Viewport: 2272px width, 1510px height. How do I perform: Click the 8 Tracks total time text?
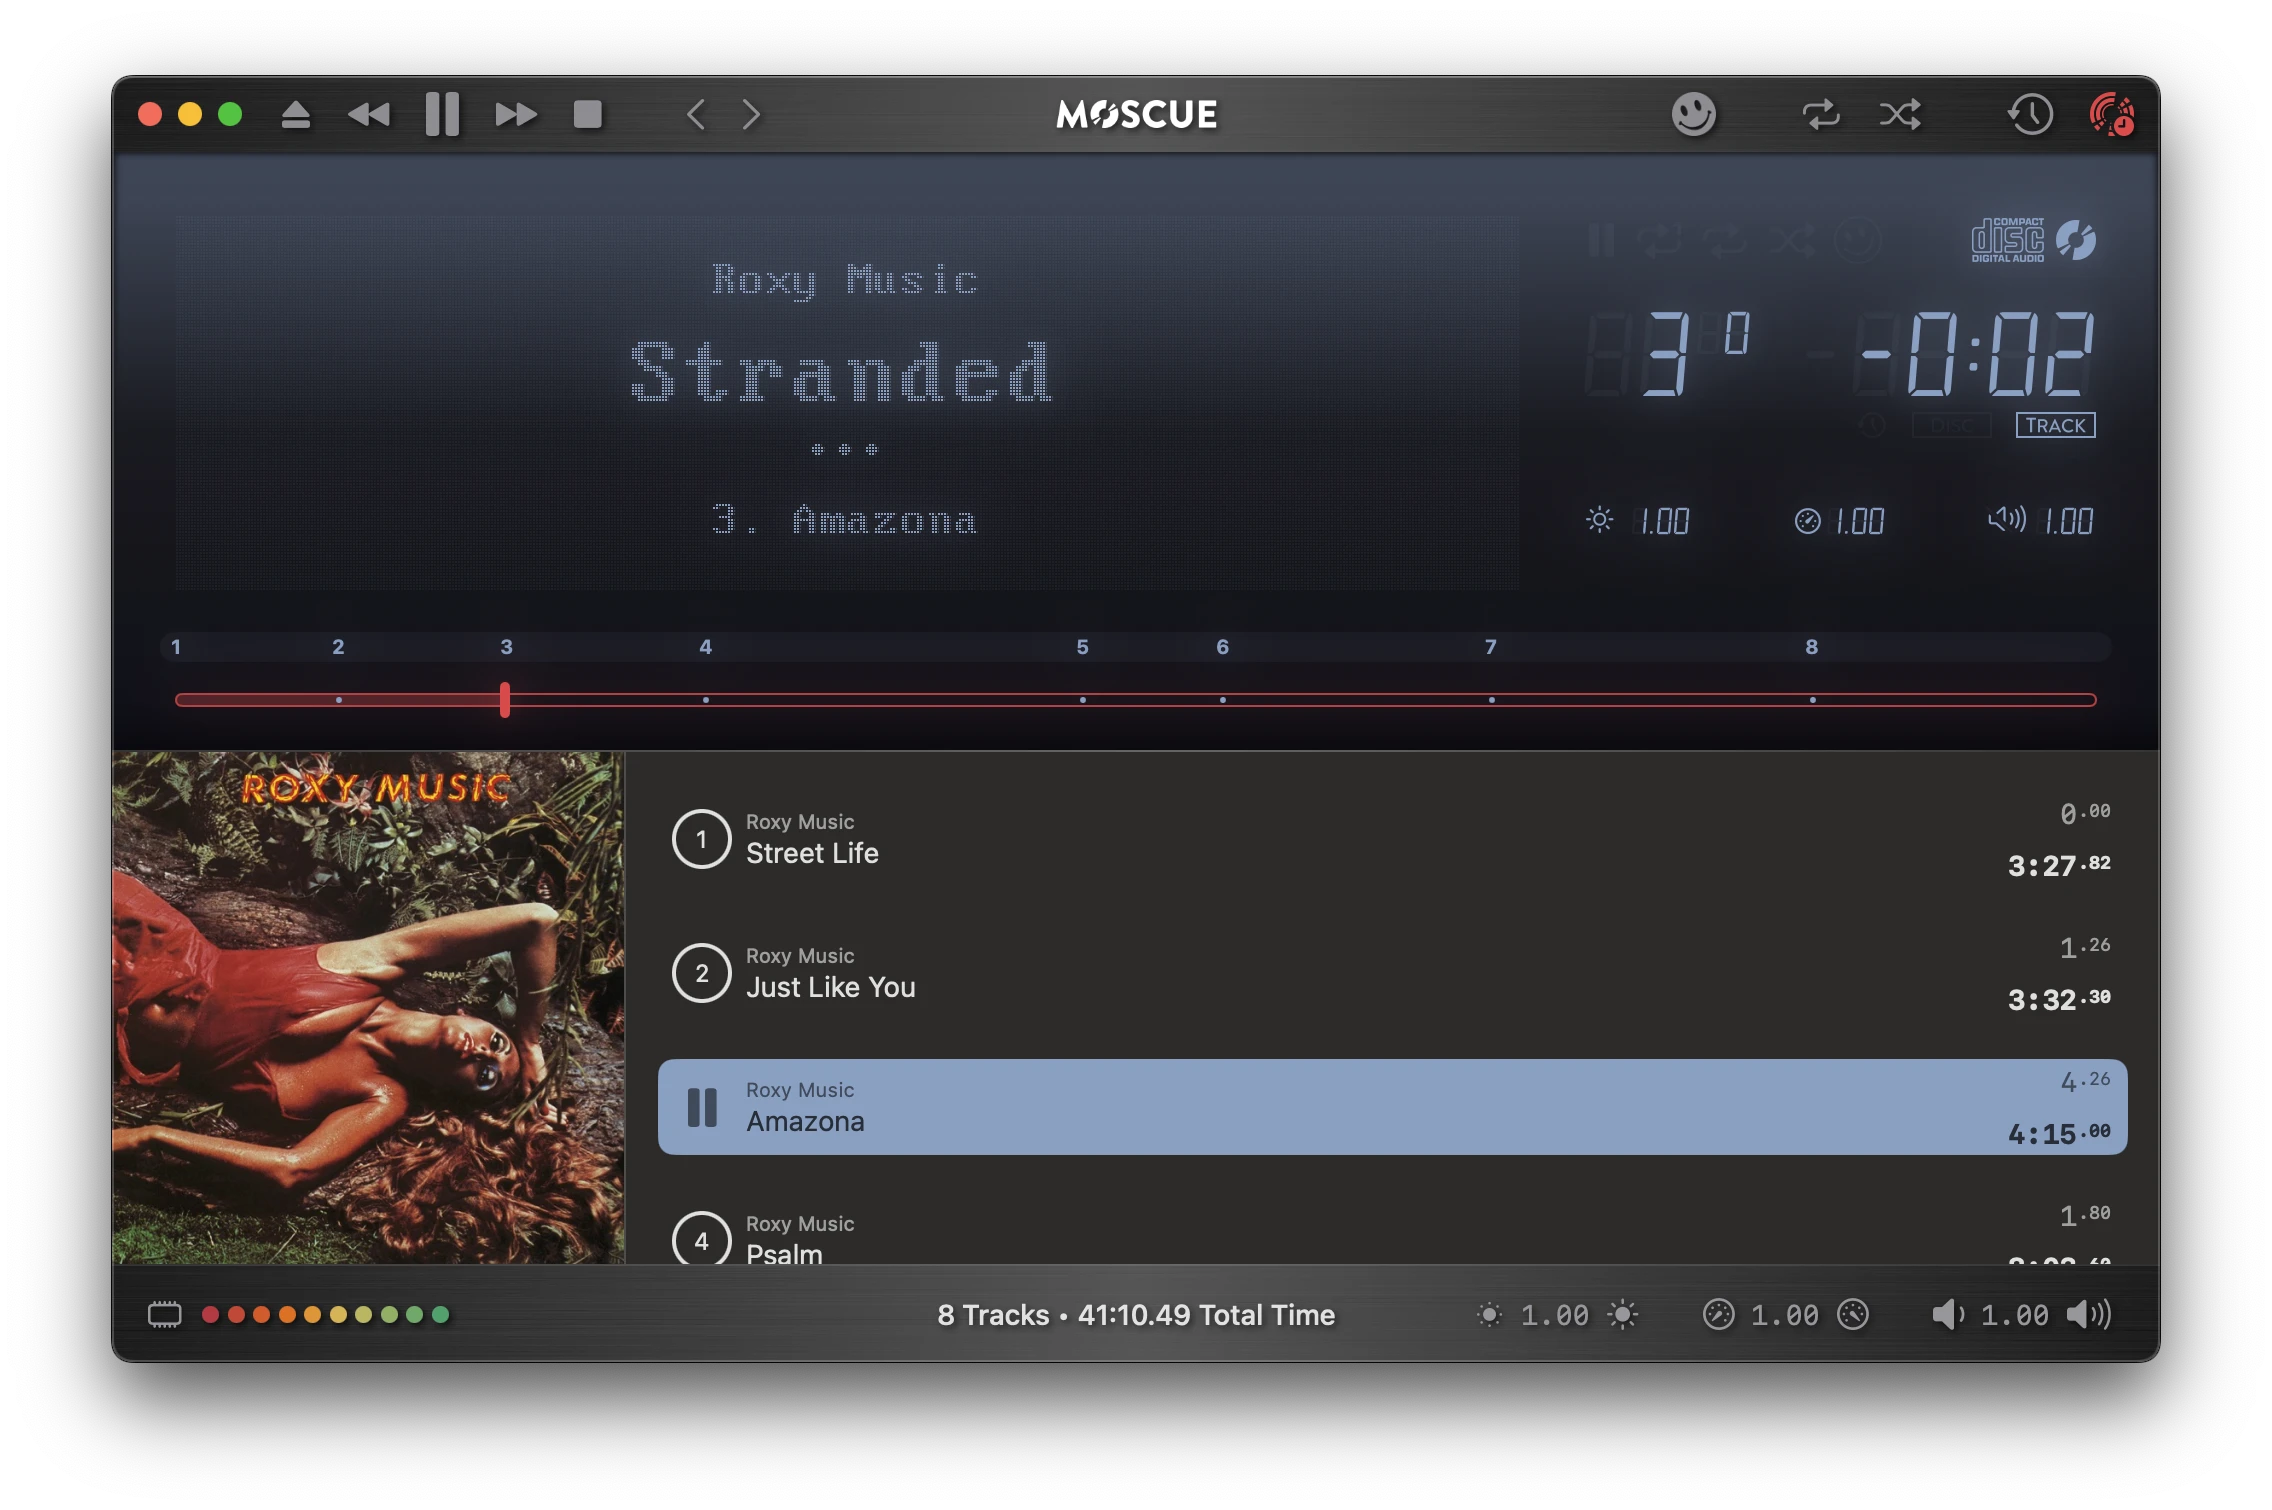1136,1315
